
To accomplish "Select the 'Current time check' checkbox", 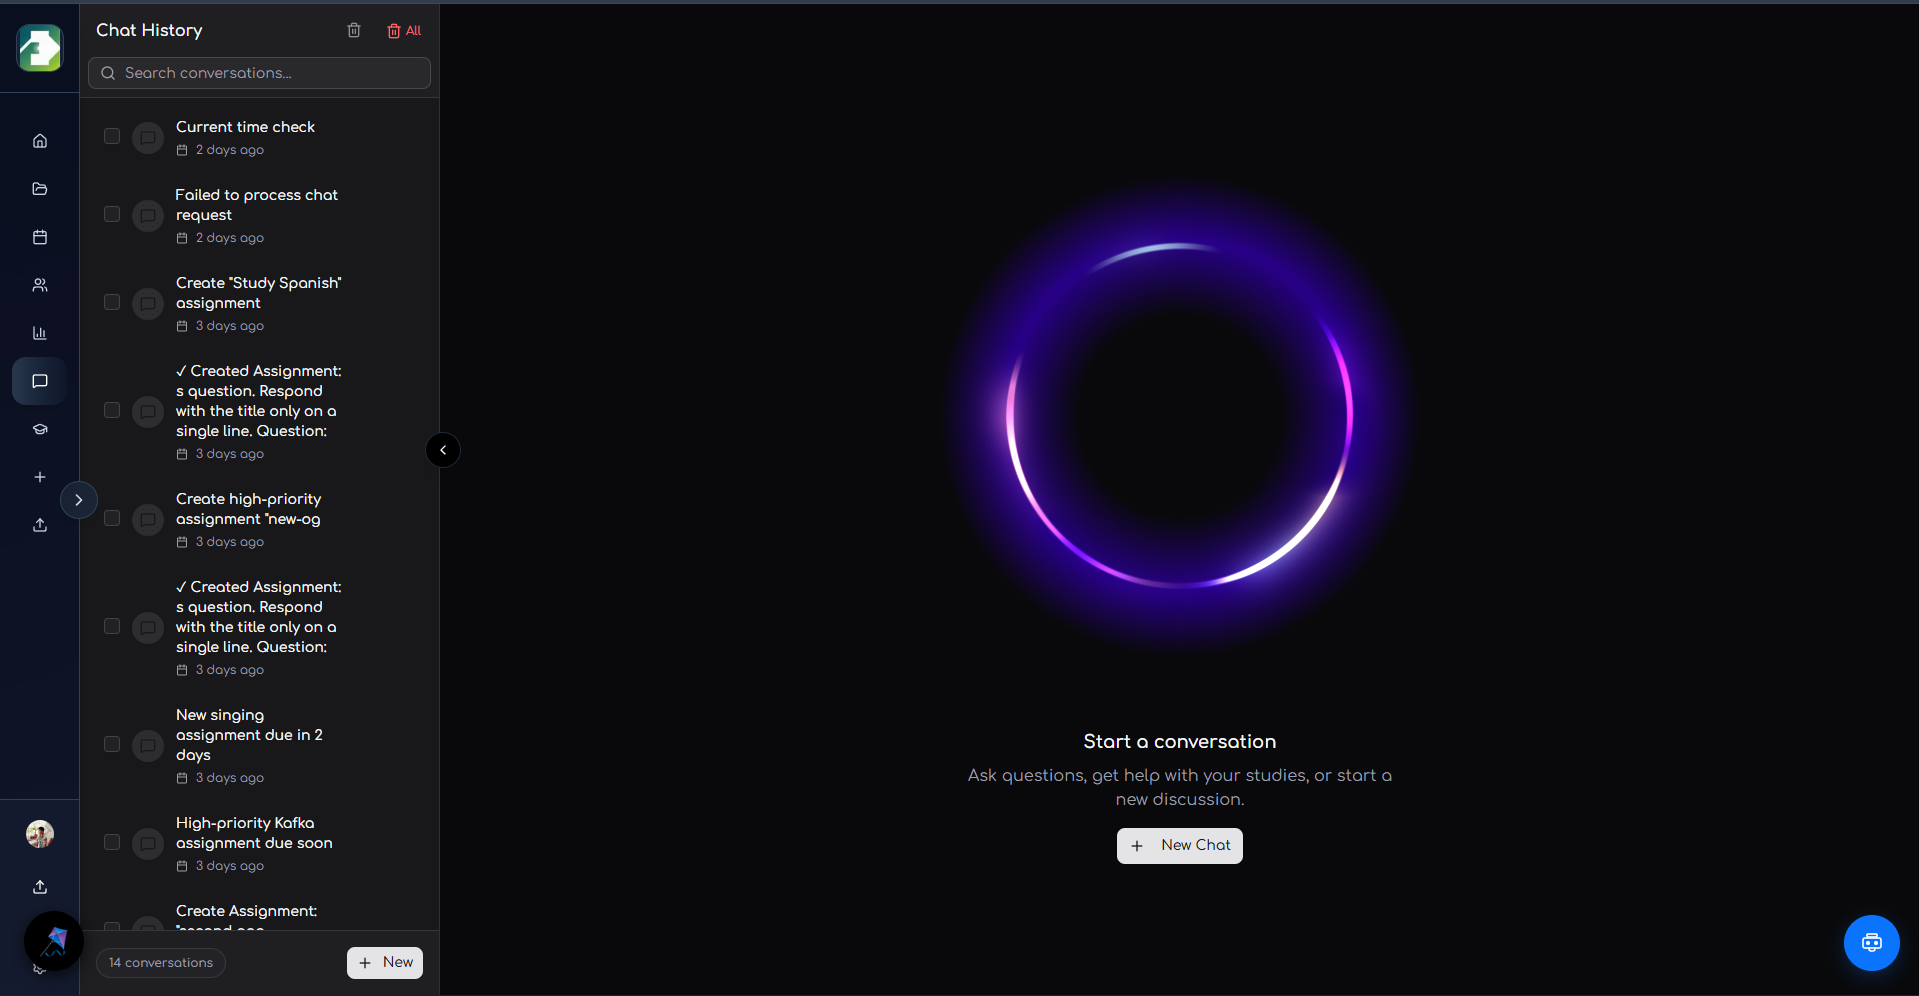I will coord(112,136).
